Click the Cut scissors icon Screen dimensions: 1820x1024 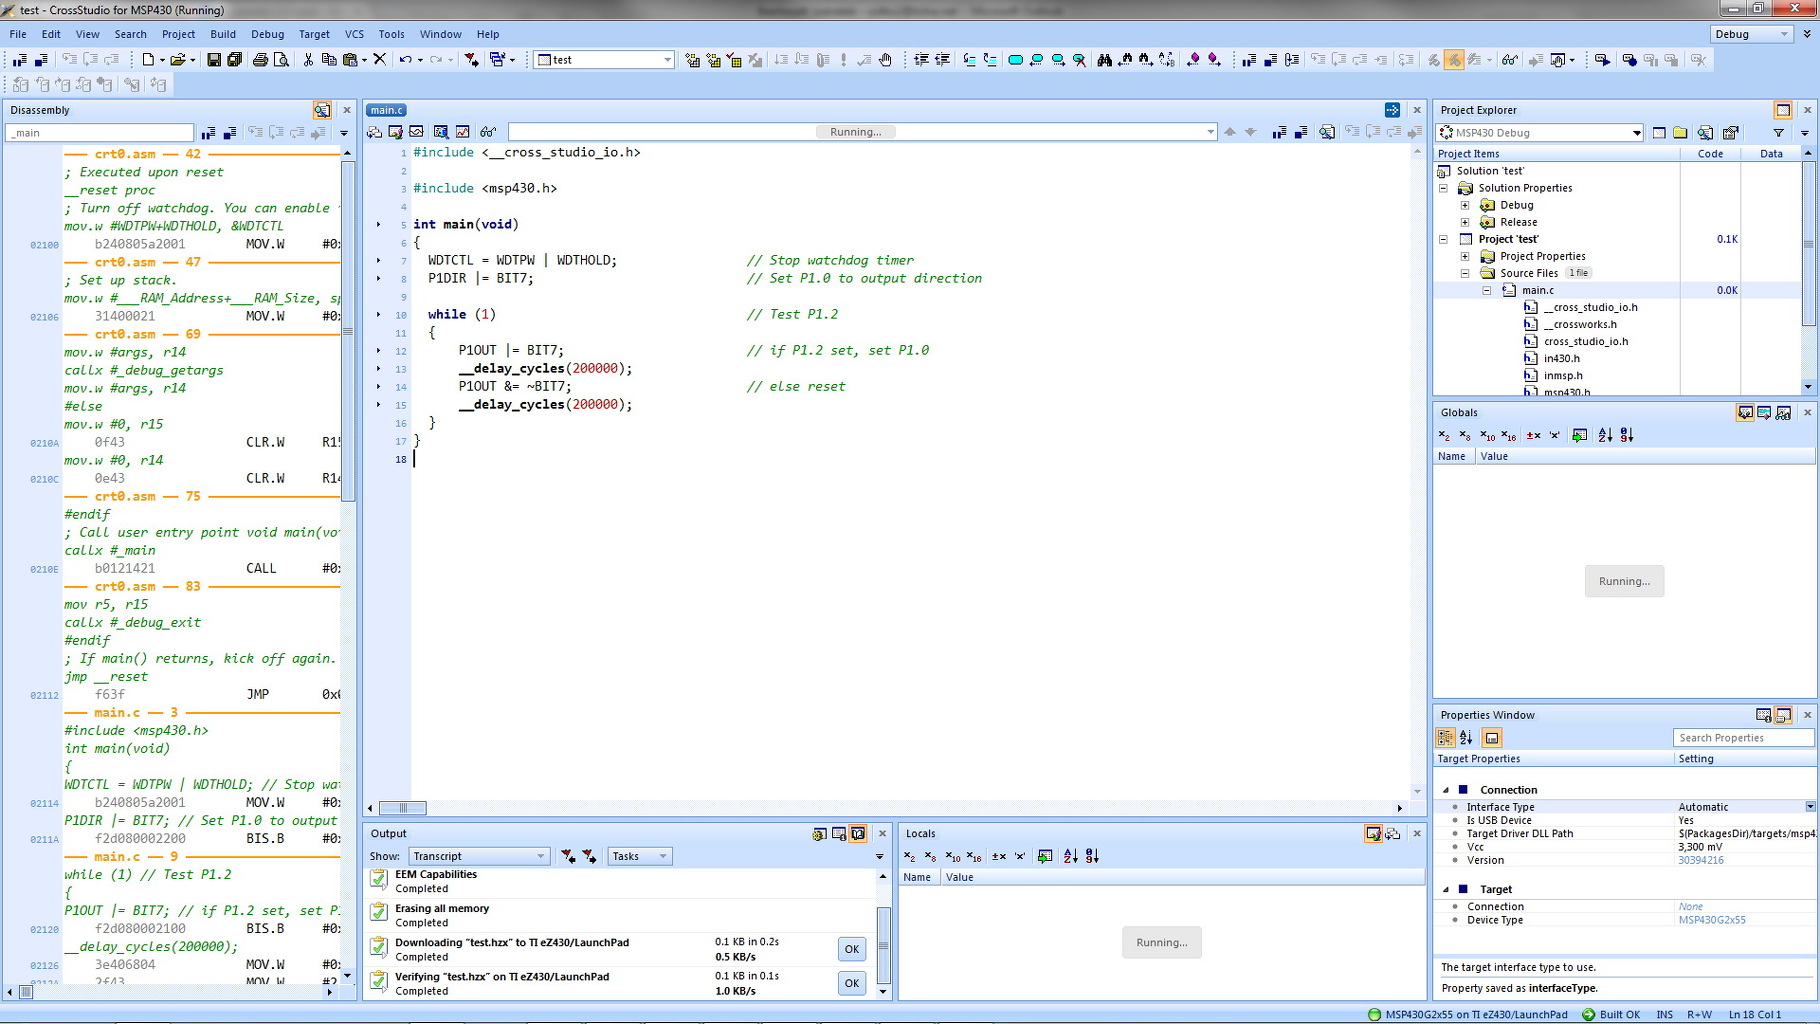308,60
